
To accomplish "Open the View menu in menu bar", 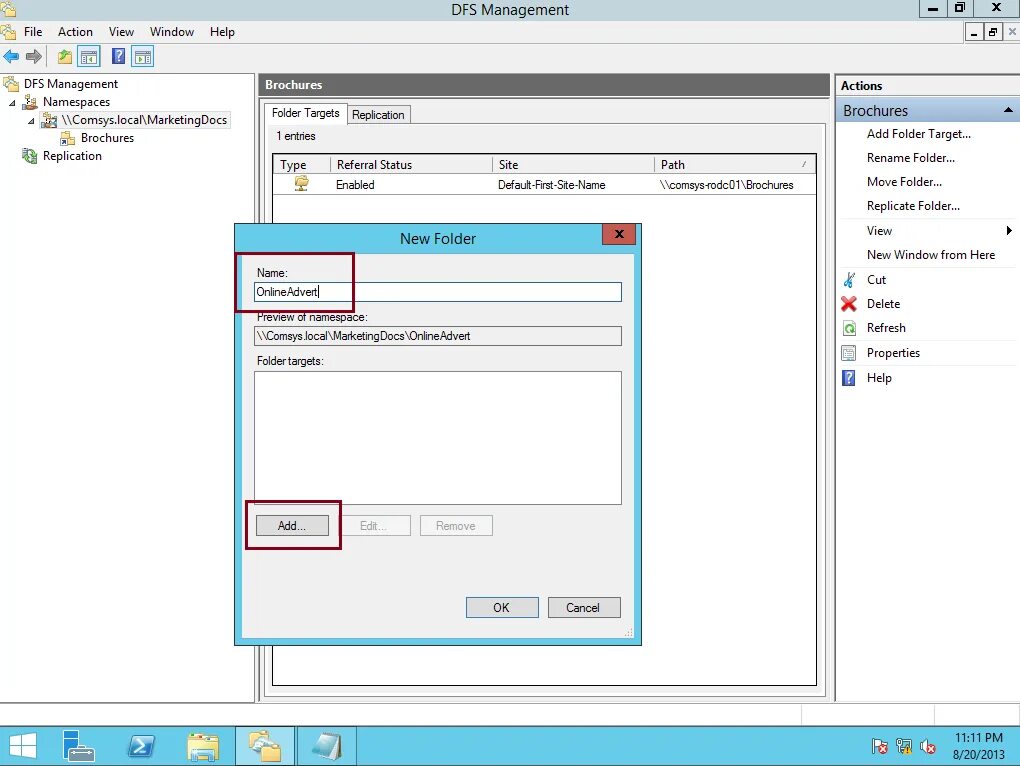I will [121, 32].
